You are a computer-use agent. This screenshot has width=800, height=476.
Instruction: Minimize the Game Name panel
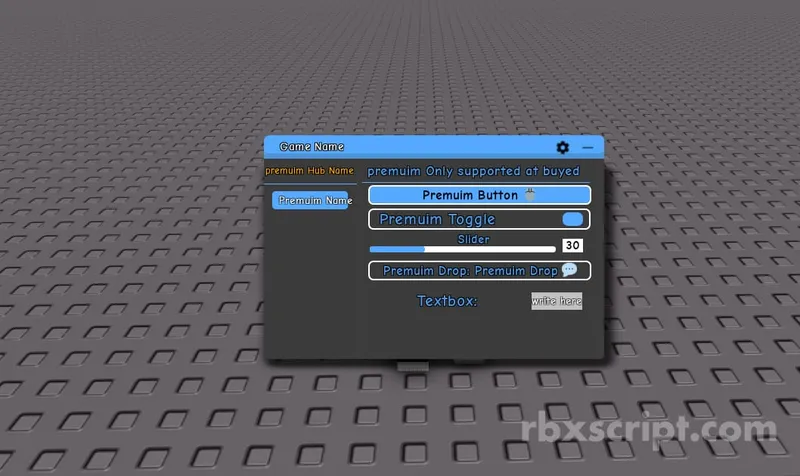tap(588, 148)
